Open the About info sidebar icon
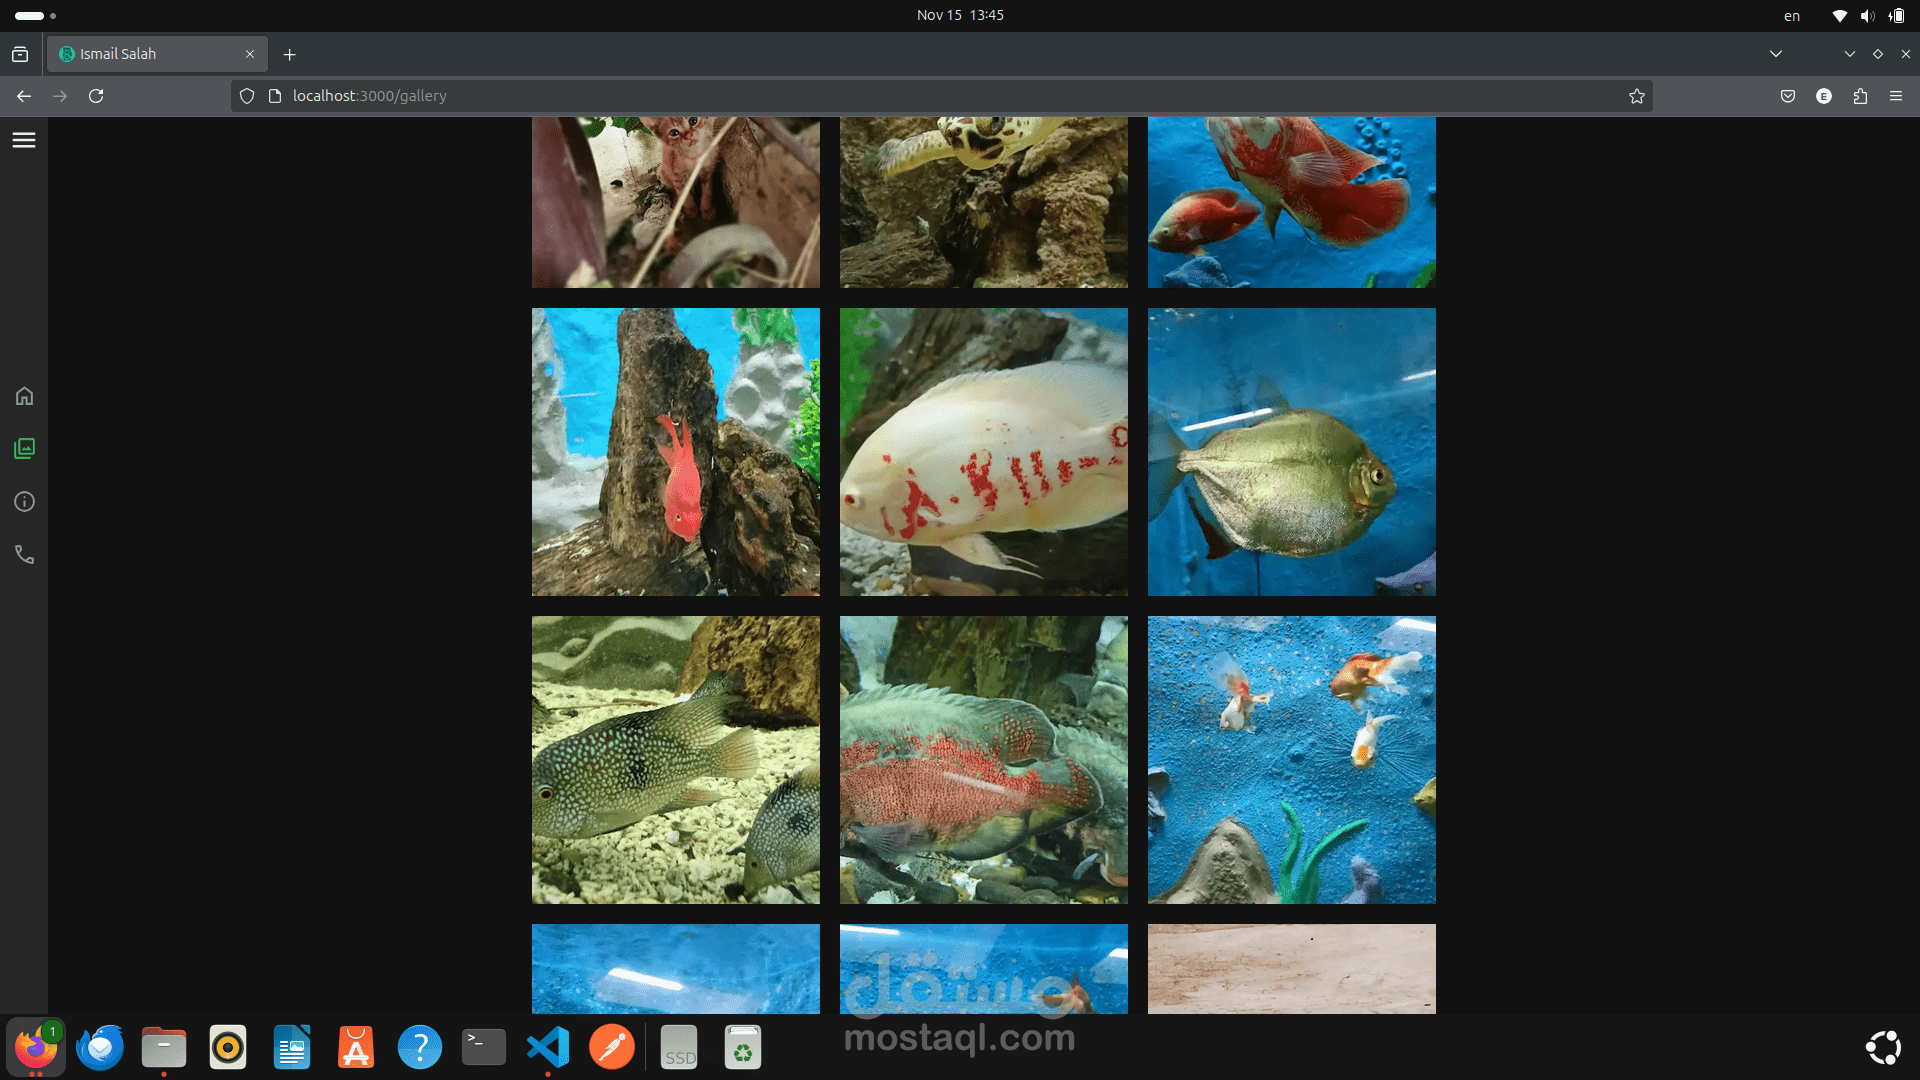 pyautogui.click(x=24, y=502)
